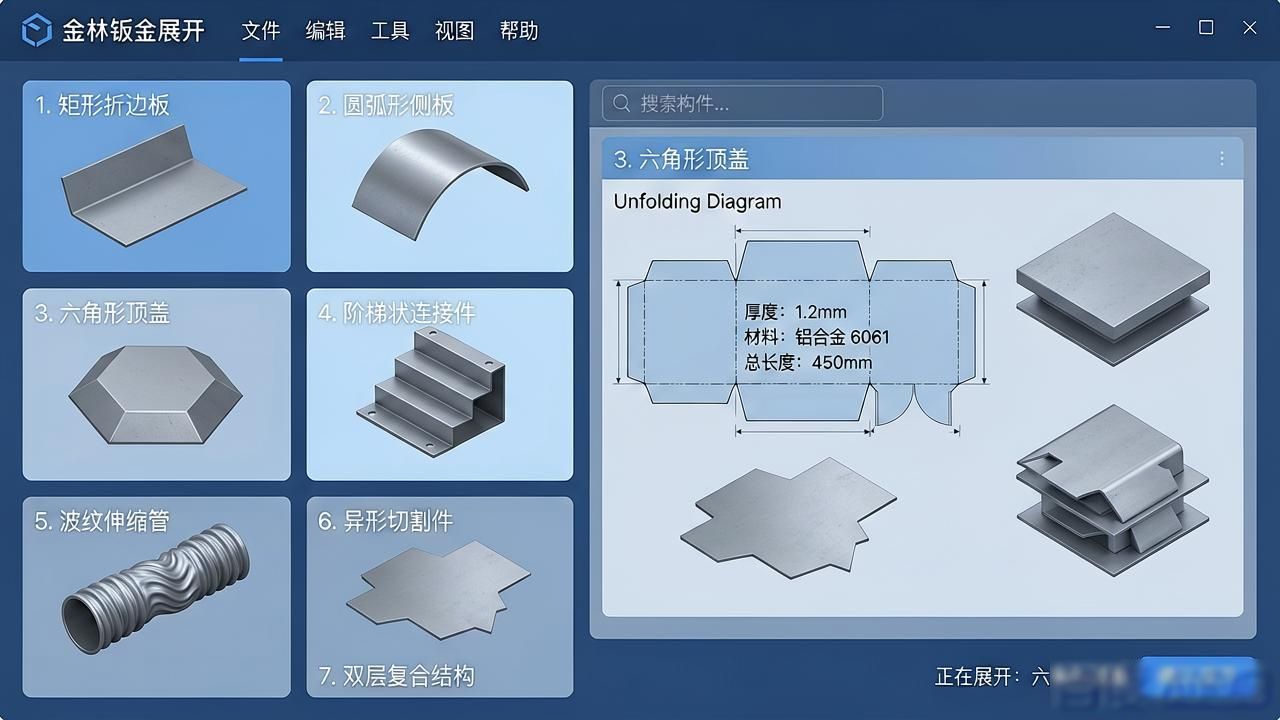Open the three-dot options menu of 3. 六角形顶盖 panel
Image resolution: width=1280 pixels, height=720 pixels.
click(1221, 159)
